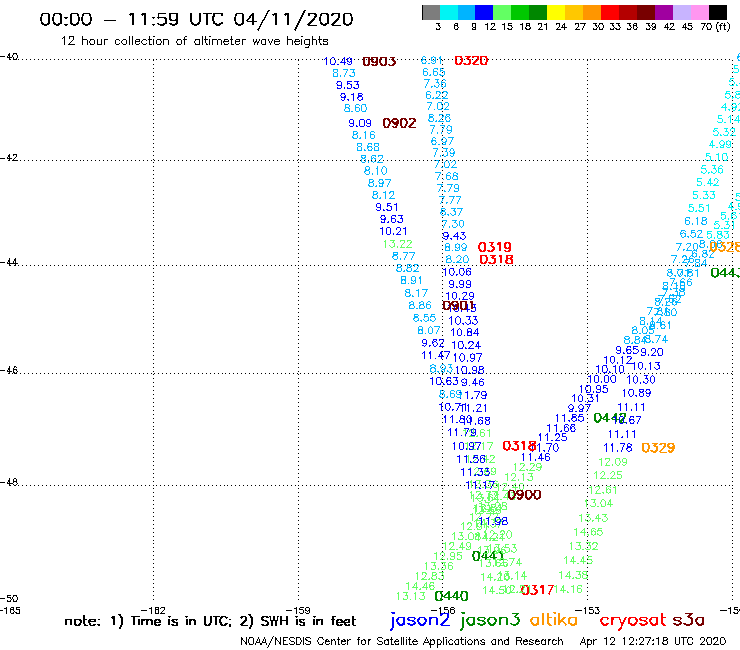Click the 'jason3' satellite legend label
740x650 pixels.
pos(490,620)
